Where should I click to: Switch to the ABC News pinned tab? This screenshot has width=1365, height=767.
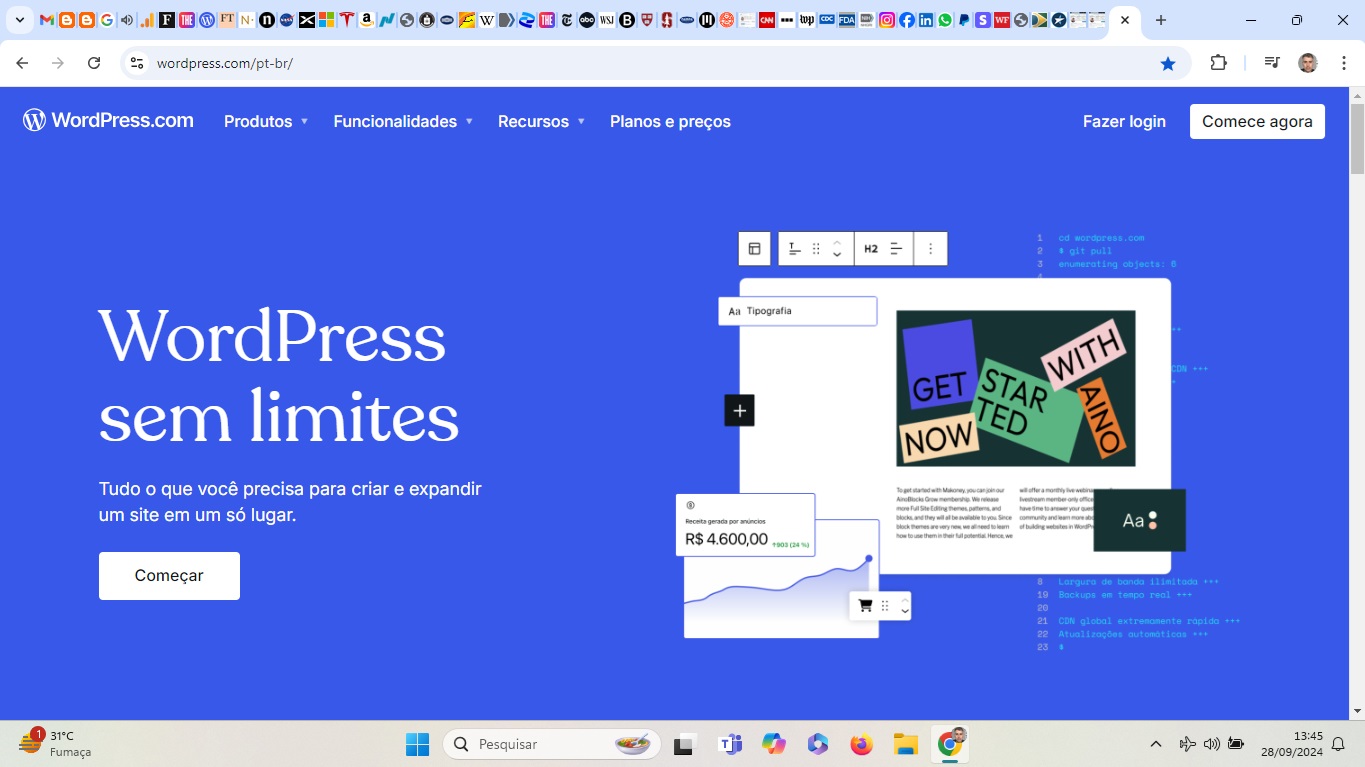point(587,20)
